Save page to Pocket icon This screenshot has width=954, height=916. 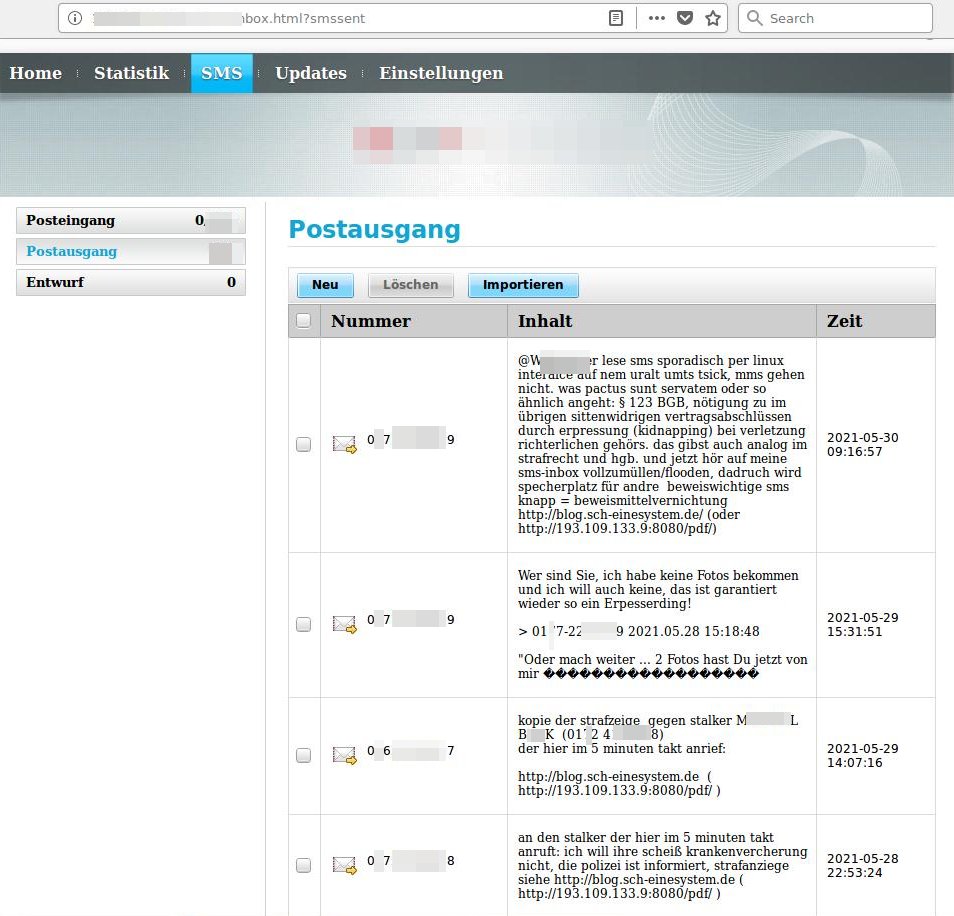pyautogui.click(x=685, y=18)
